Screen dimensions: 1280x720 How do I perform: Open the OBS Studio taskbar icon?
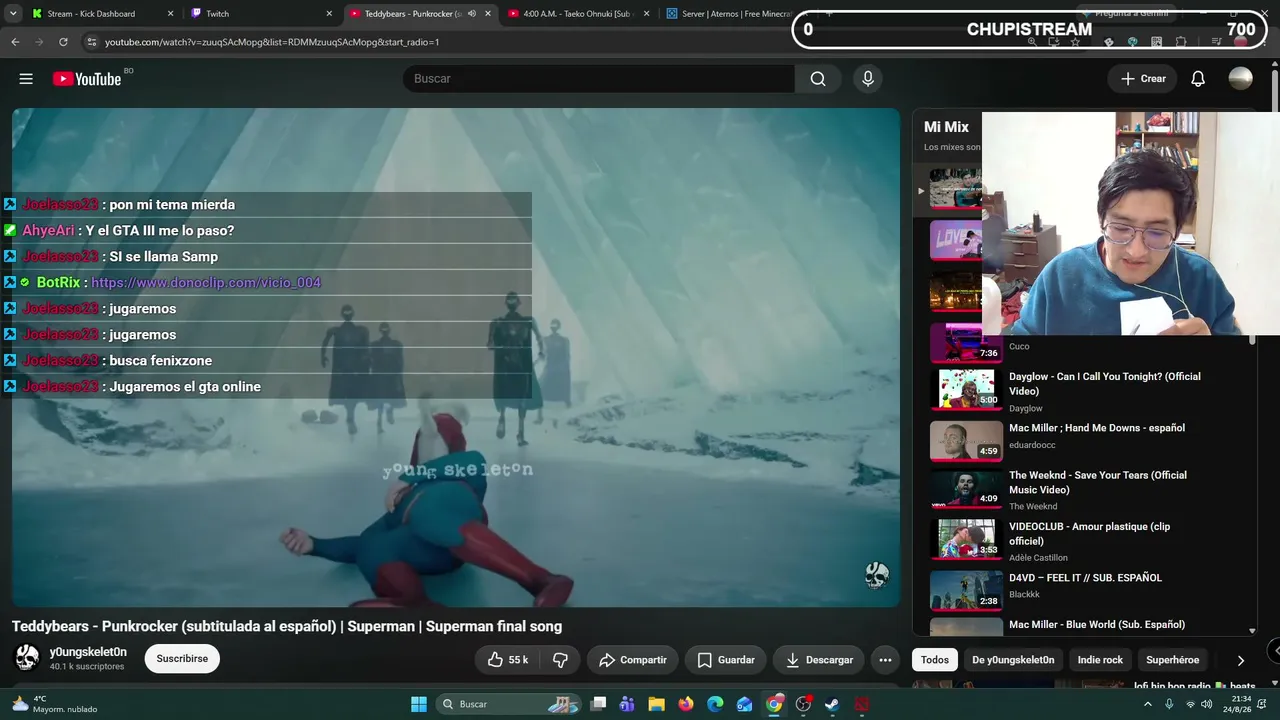803,704
